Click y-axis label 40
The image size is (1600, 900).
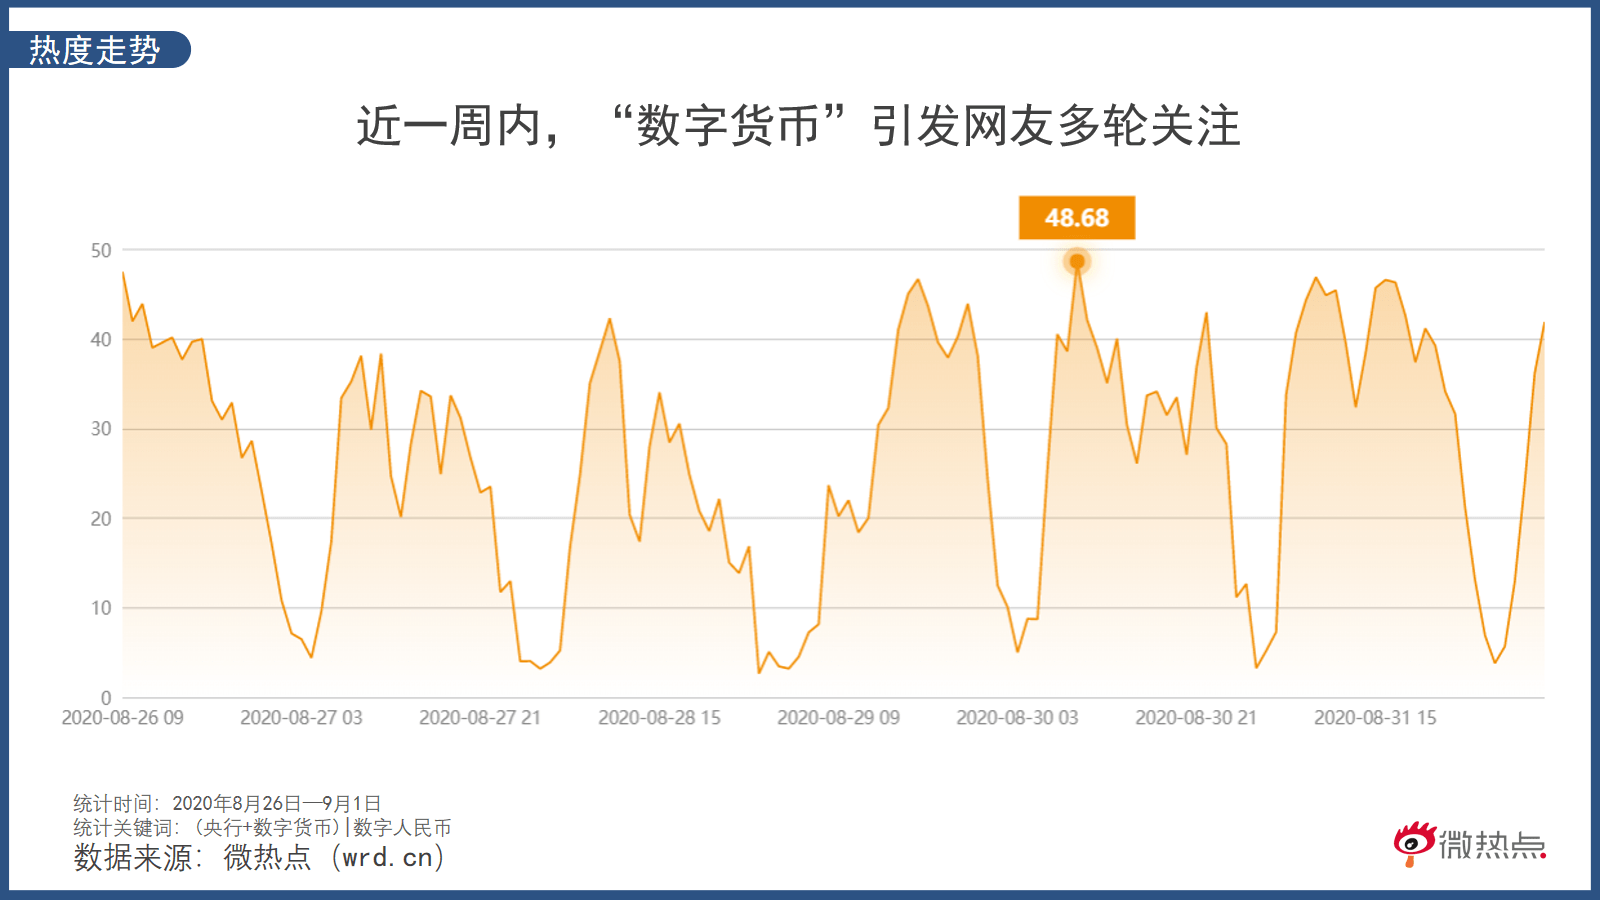(x=101, y=339)
